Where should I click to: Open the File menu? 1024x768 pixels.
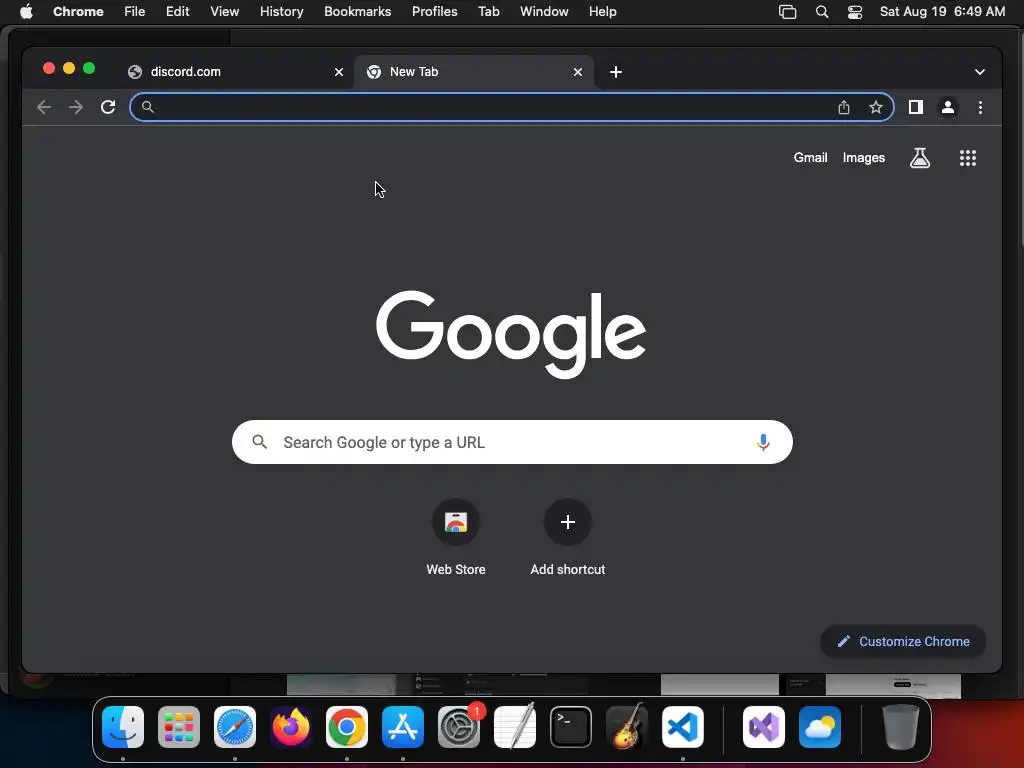pyautogui.click(x=135, y=12)
